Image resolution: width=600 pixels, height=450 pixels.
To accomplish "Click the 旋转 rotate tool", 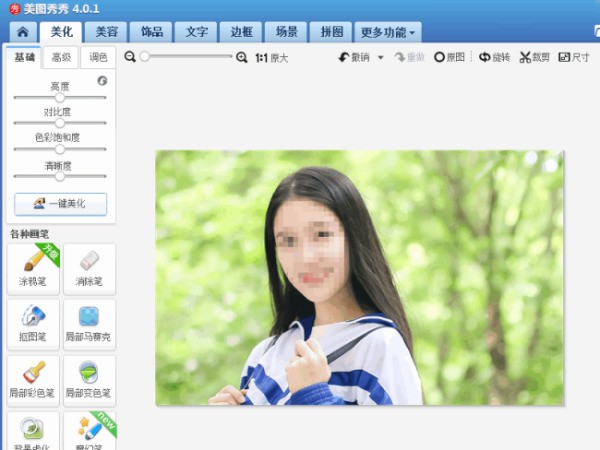I will point(494,58).
